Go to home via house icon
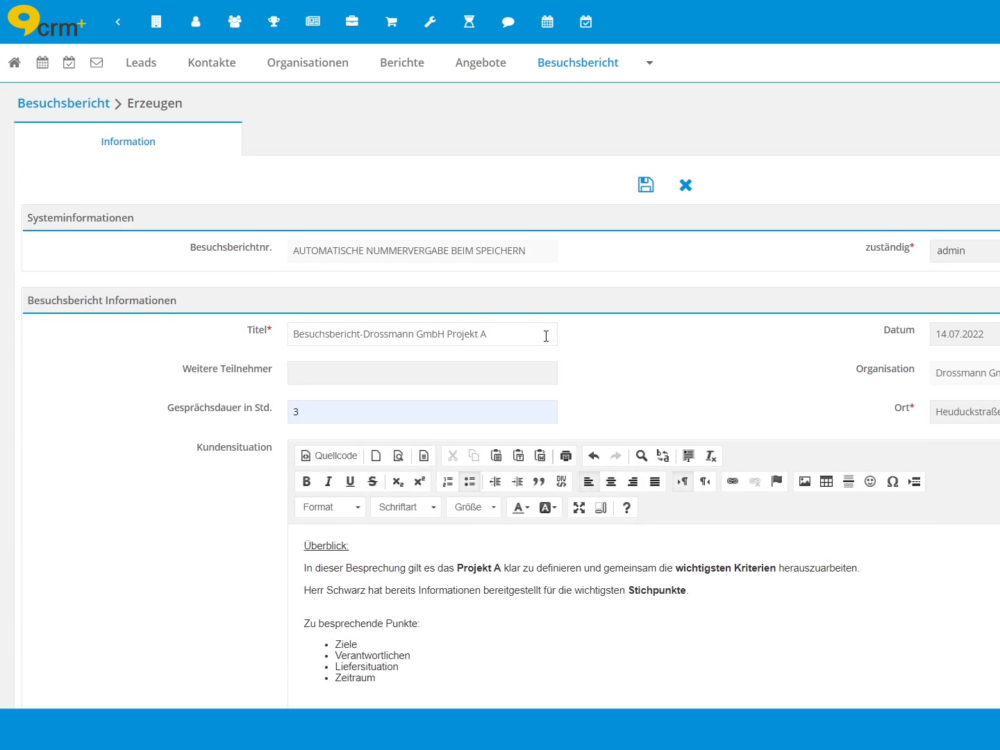 (x=14, y=62)
